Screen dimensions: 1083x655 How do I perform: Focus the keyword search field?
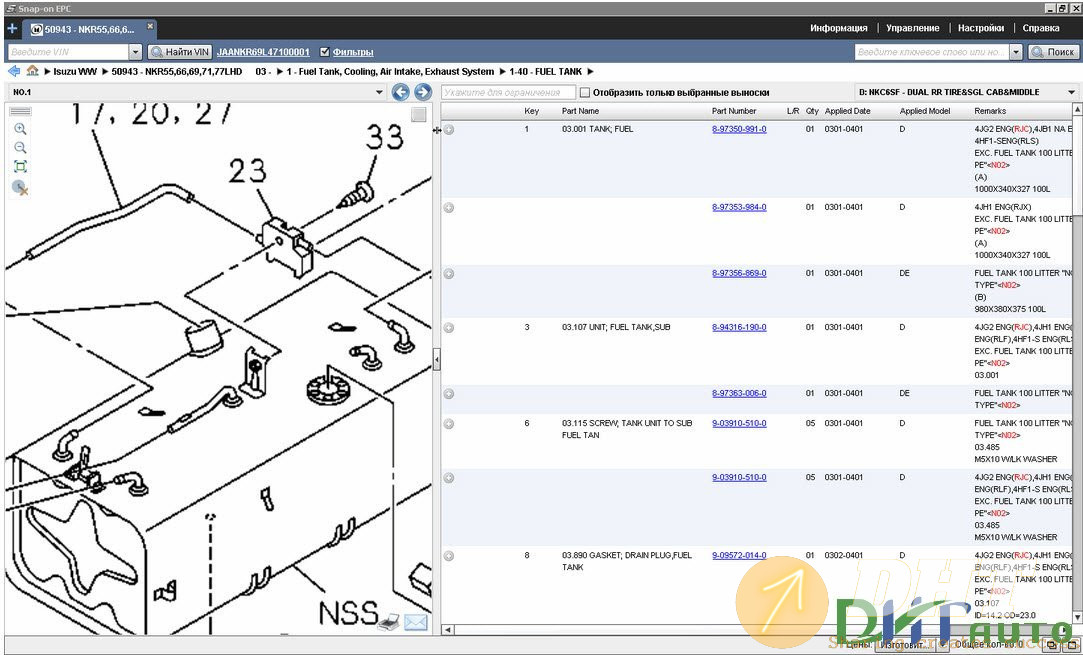coord(932,52)
